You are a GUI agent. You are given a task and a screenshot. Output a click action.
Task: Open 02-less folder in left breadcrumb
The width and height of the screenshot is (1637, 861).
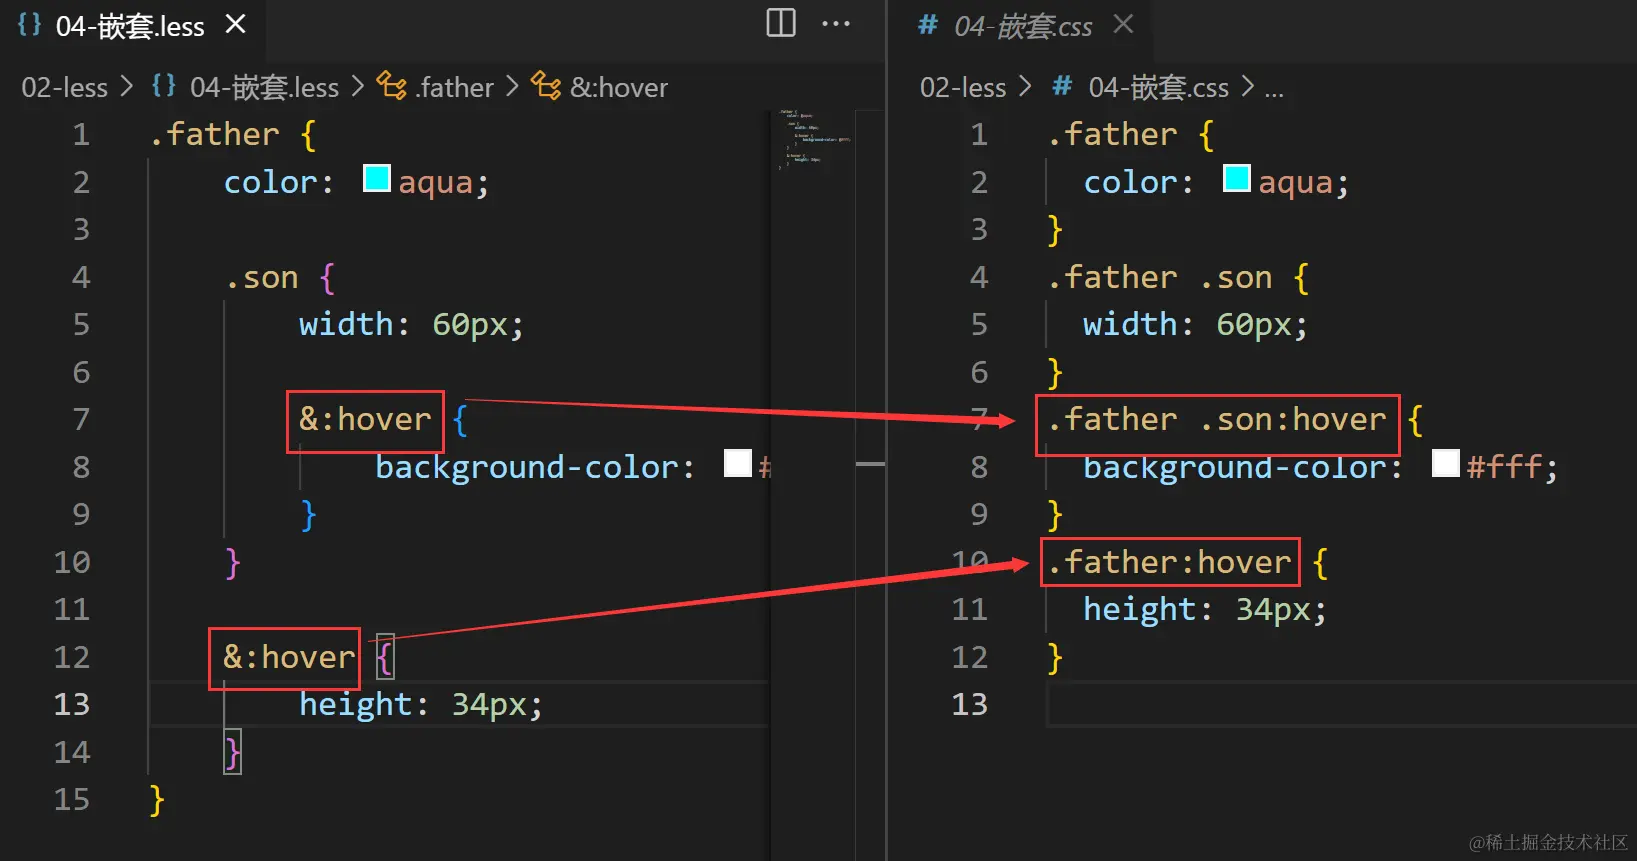(x=65, y=88)
